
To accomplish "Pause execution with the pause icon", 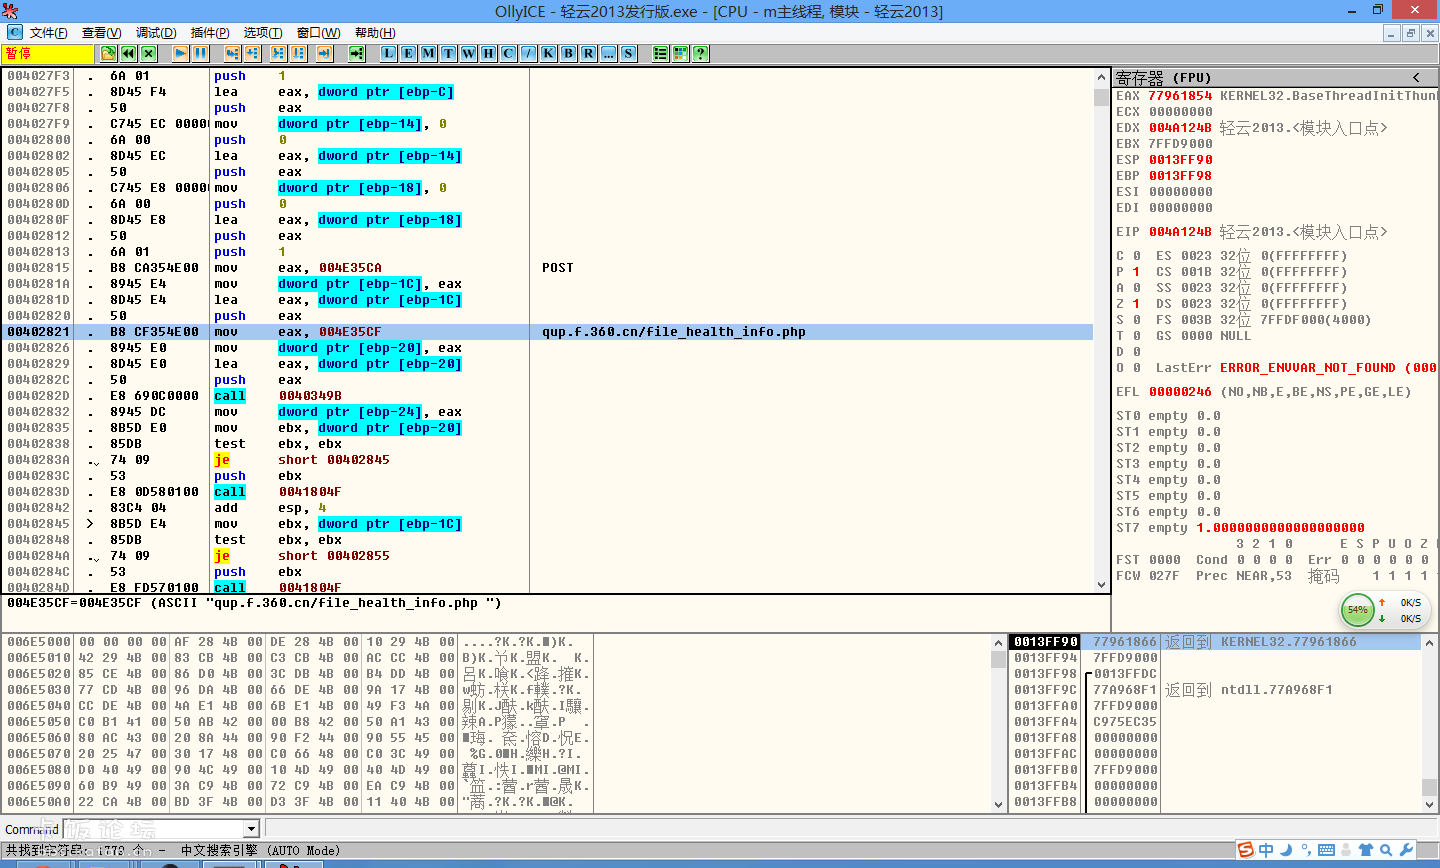I will point(200,53).
